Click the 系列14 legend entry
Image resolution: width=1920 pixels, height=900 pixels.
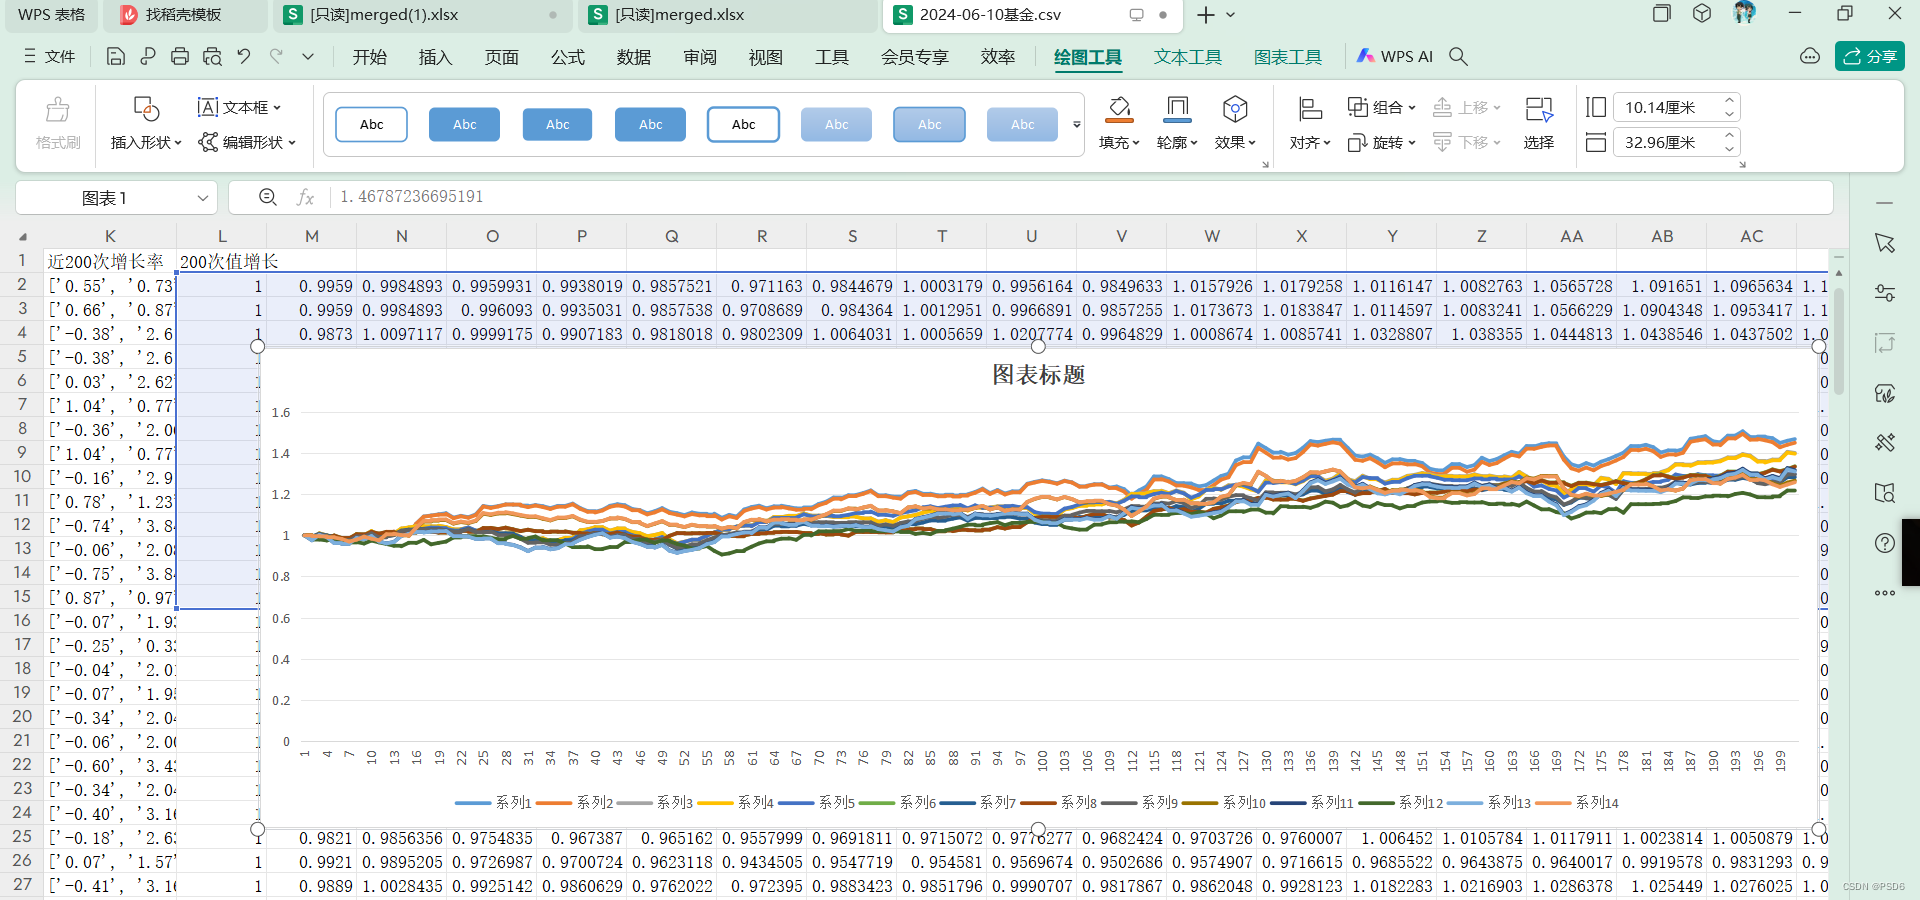pyautogui.click(x=1577, y=802)
